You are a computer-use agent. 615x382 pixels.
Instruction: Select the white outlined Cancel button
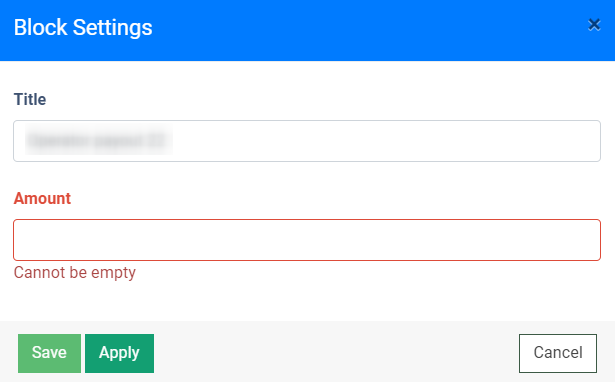click(x=558, y=353)
